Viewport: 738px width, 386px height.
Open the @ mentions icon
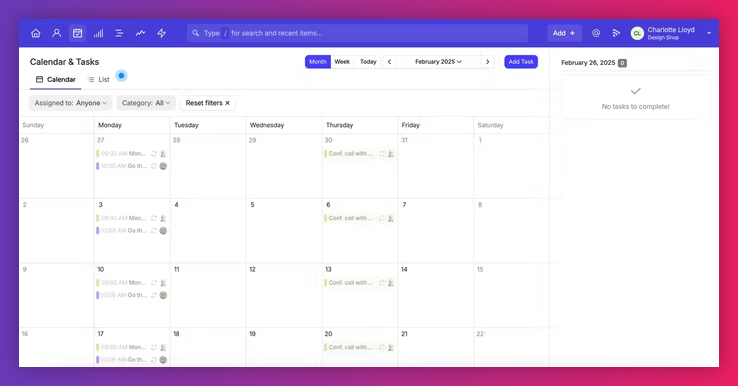[x=596, y=33]
